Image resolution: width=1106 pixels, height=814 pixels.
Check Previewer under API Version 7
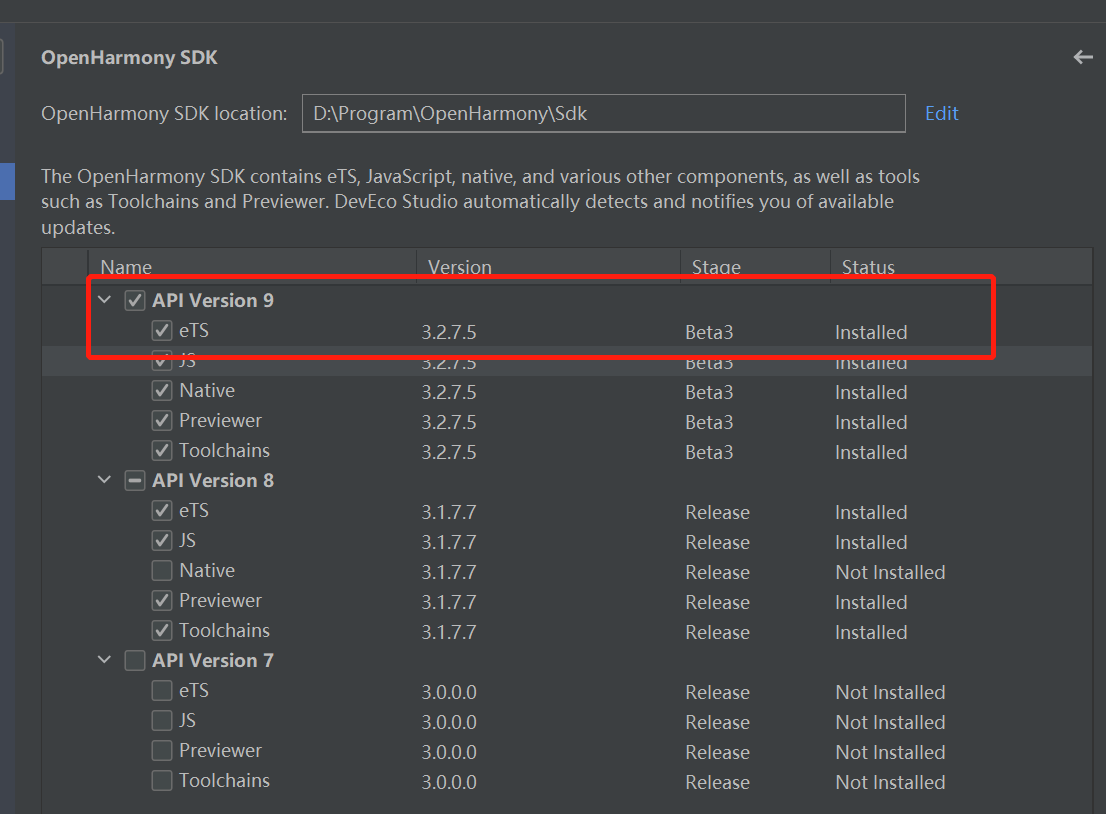(162, 750)
